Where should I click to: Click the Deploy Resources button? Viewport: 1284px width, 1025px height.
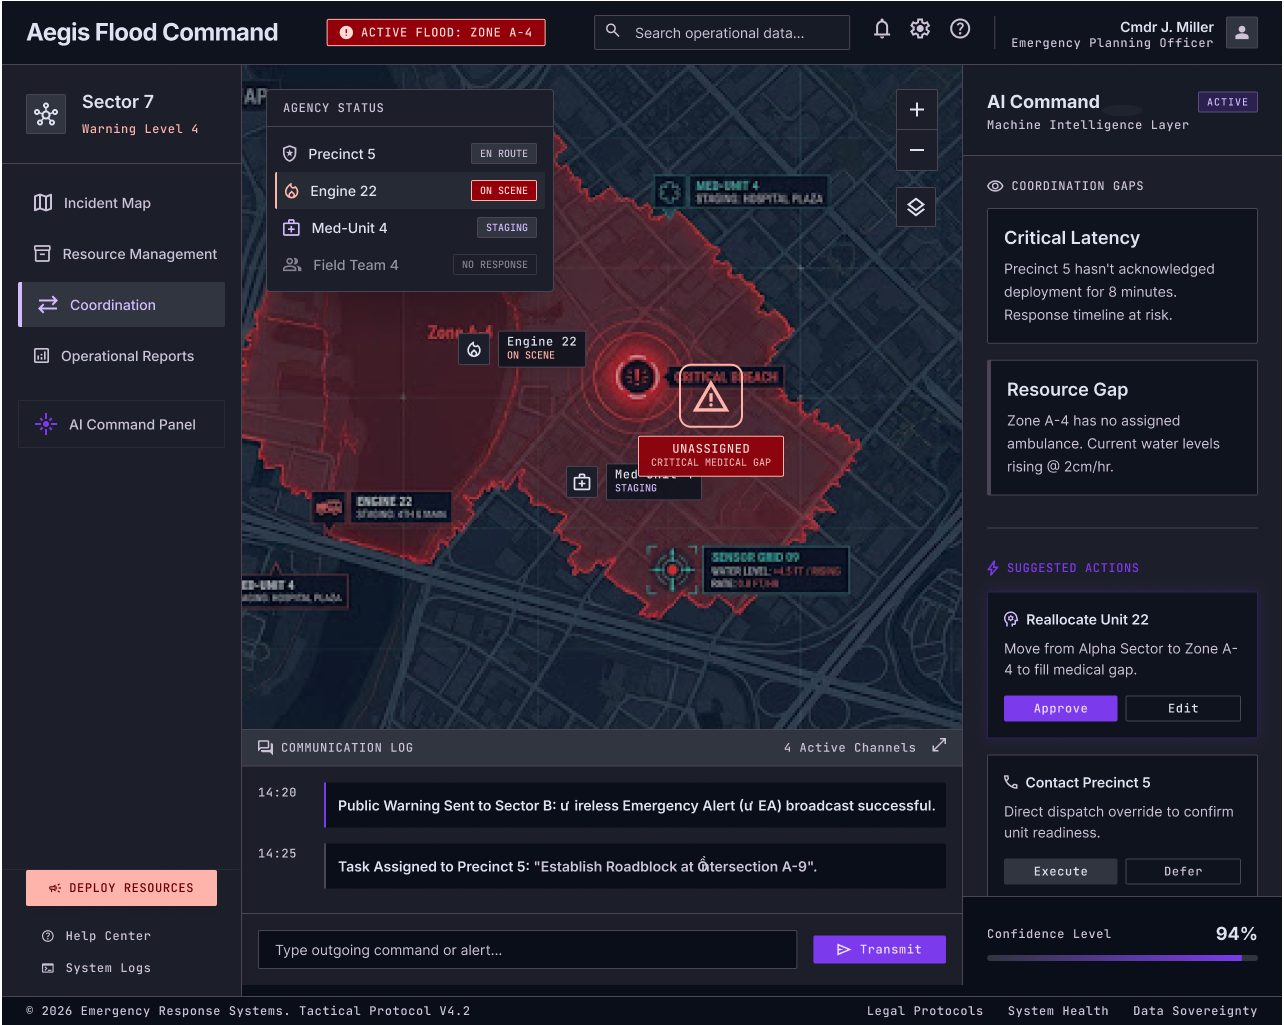click(x=121, y=888)
